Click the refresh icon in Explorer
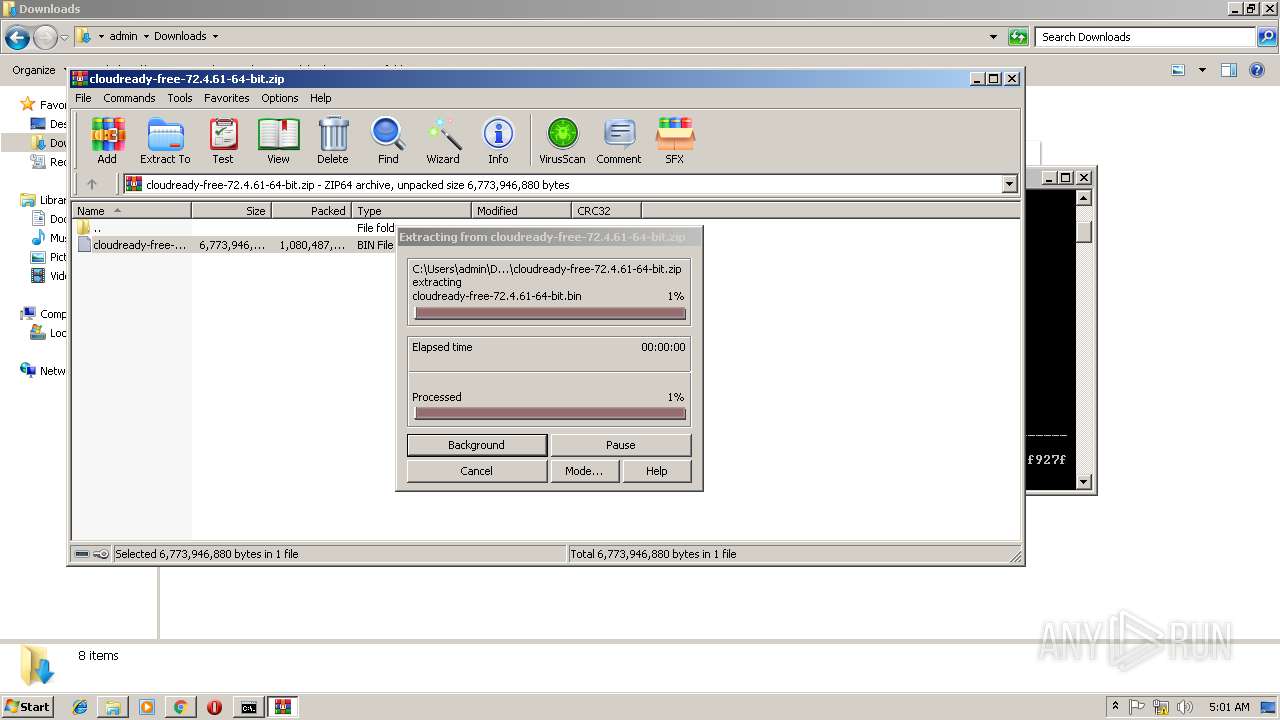The width and height of the screenshot is (1280, 720). 1018,37
